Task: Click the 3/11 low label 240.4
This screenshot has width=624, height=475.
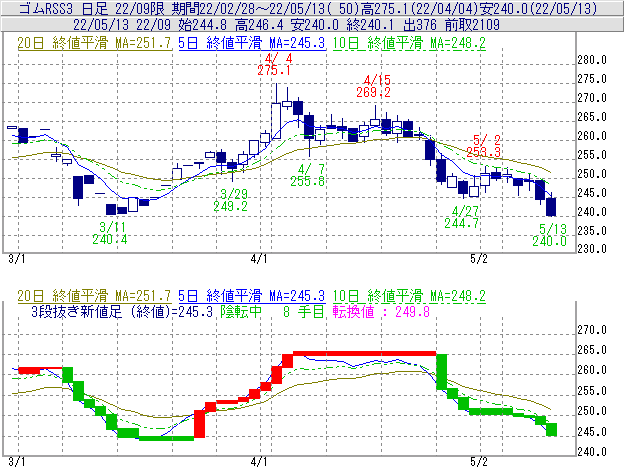Action: pyautogui.click(x=110, y=239)
